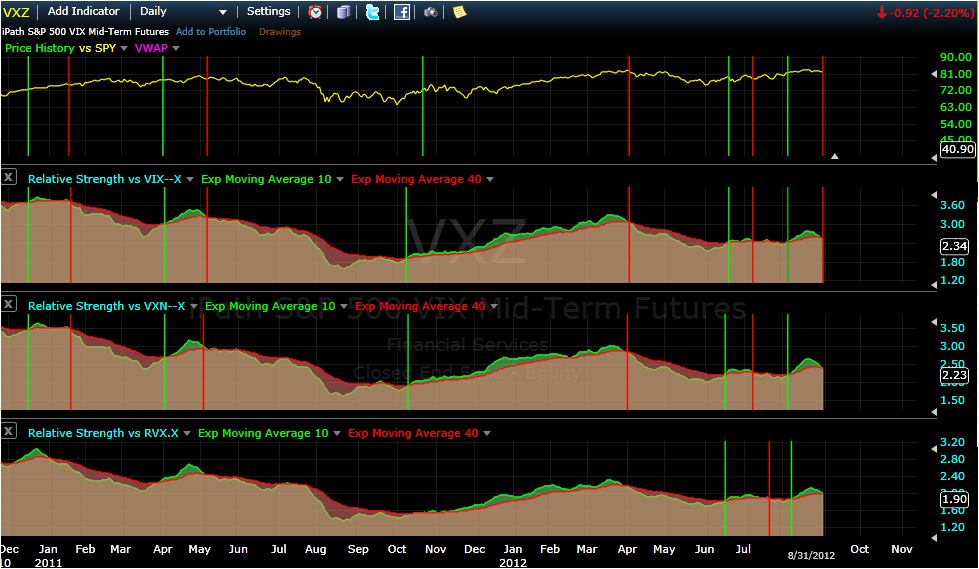Click Relative Strength vs RVX.X label

[x=104, y=433]
